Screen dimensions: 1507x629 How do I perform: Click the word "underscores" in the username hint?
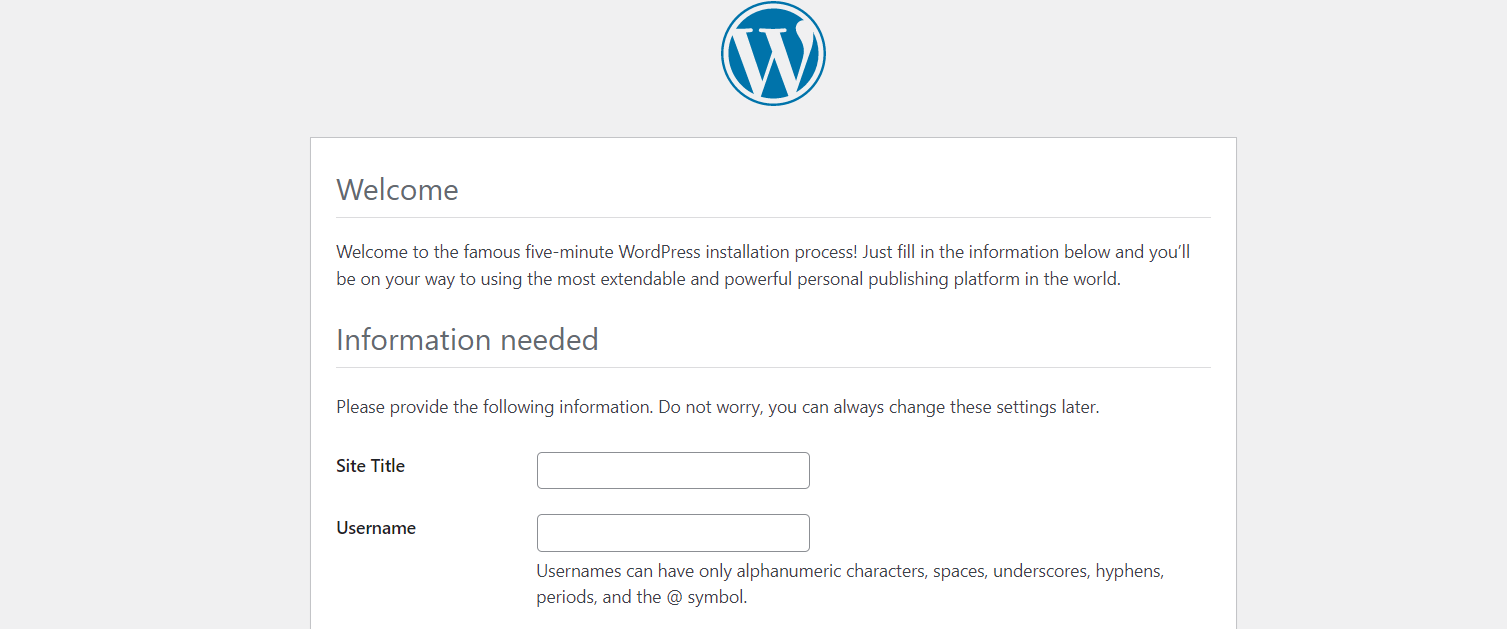pyautogui.click(x=1039, y=572)
